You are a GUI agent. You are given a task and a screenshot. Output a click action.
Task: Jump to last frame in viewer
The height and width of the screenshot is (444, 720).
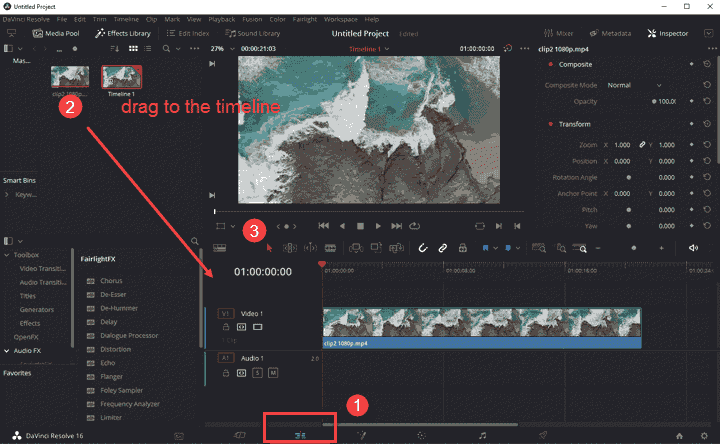tap(396, 226)
